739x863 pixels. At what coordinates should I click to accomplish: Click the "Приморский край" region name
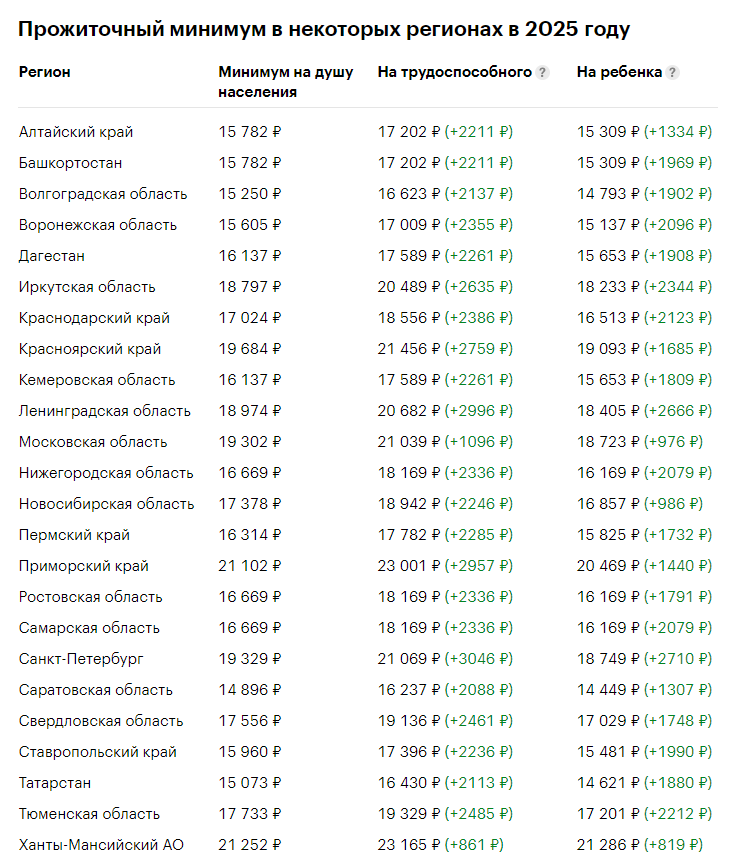pos(84,566)
